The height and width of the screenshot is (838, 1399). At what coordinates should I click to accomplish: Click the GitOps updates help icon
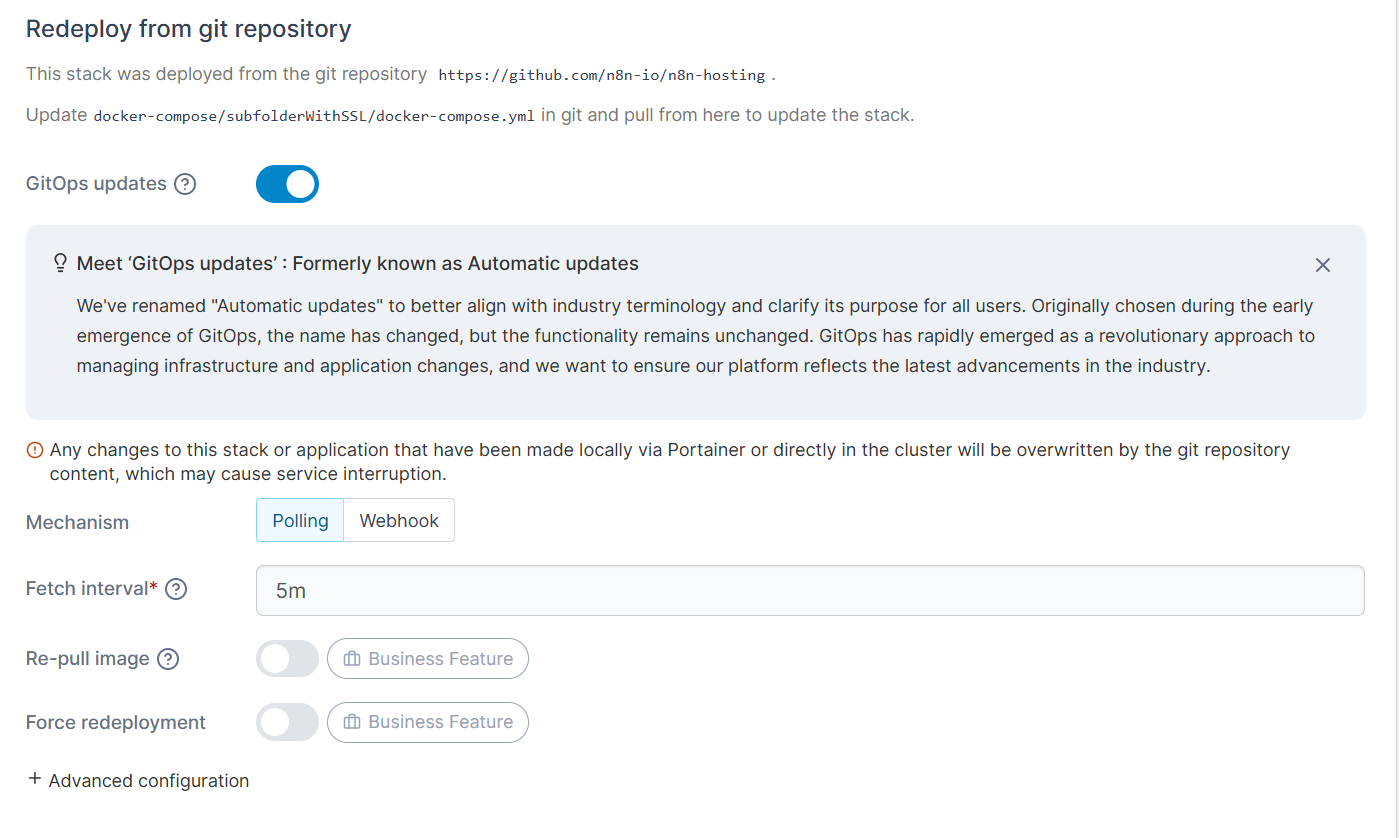point(185,184)
